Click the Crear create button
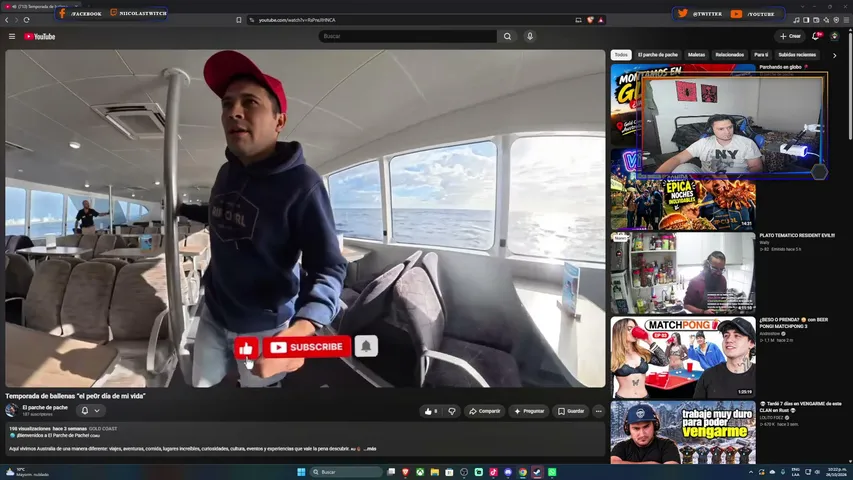Image resolution: width=853 pixels, height=480 pixels. coord(790,36)
